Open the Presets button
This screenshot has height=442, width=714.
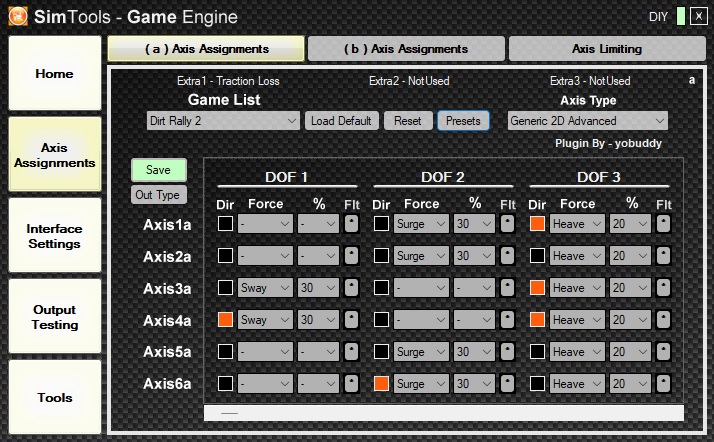pyautogui.click(x=463, y=121)
